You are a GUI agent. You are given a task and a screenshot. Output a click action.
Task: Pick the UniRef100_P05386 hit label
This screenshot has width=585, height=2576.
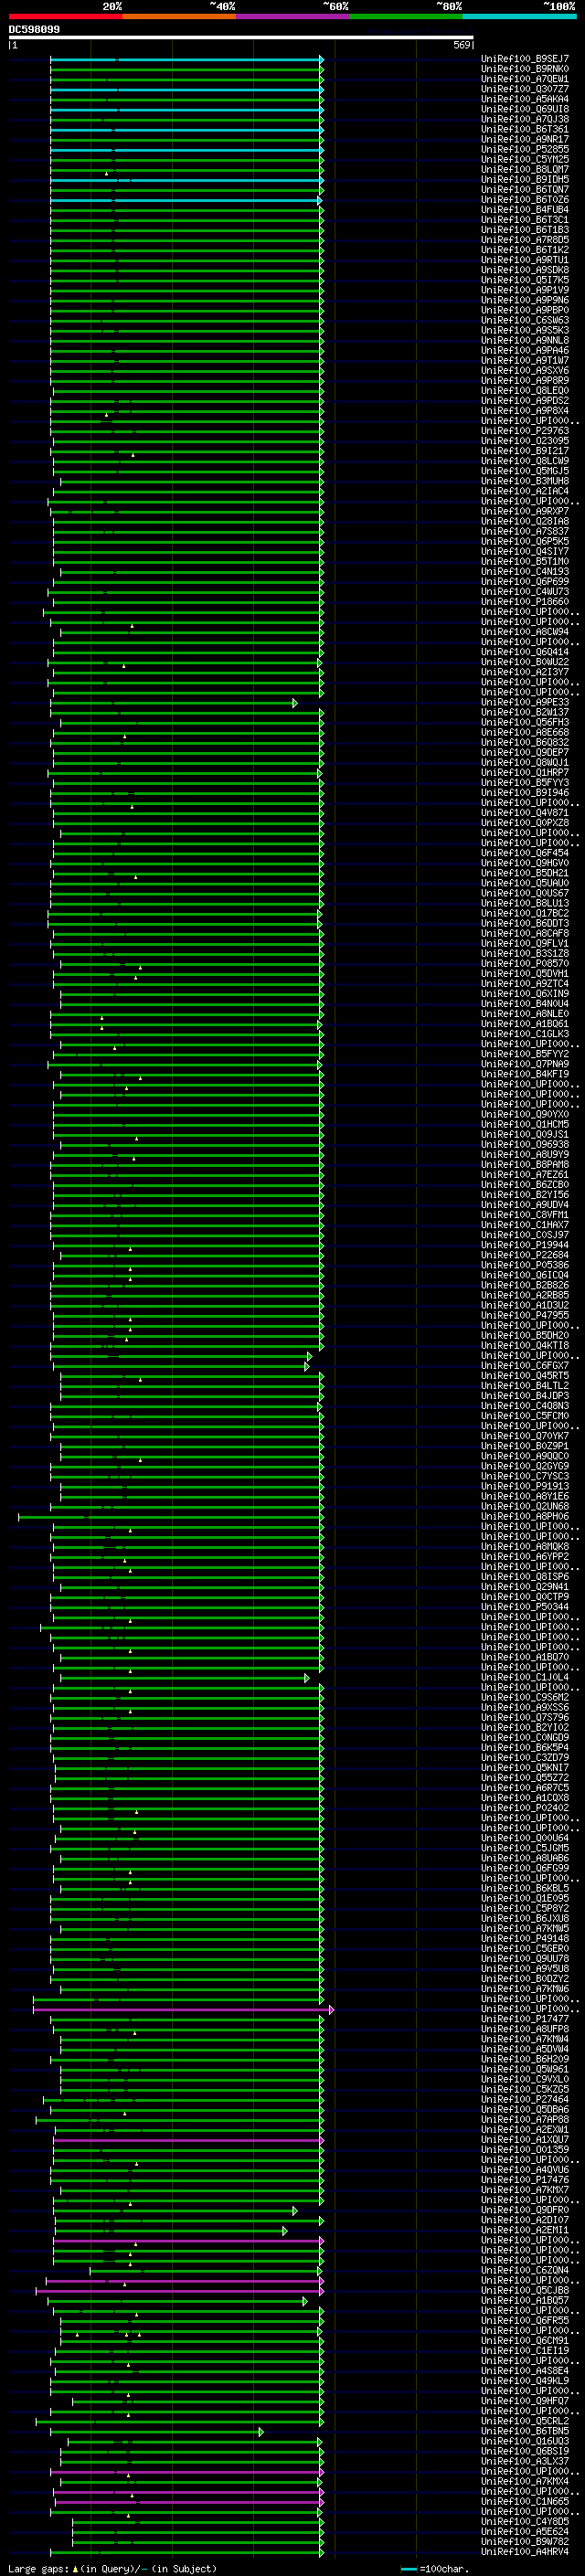[525, 1265]
